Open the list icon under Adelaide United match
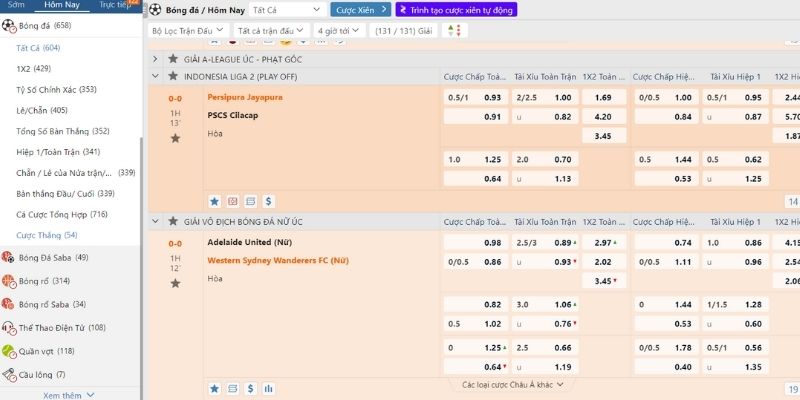The width and height of the screenshot is (800, 400). [233, 389]
